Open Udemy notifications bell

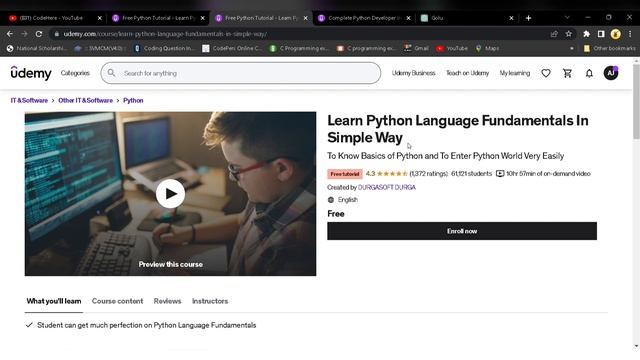(589, 73)
